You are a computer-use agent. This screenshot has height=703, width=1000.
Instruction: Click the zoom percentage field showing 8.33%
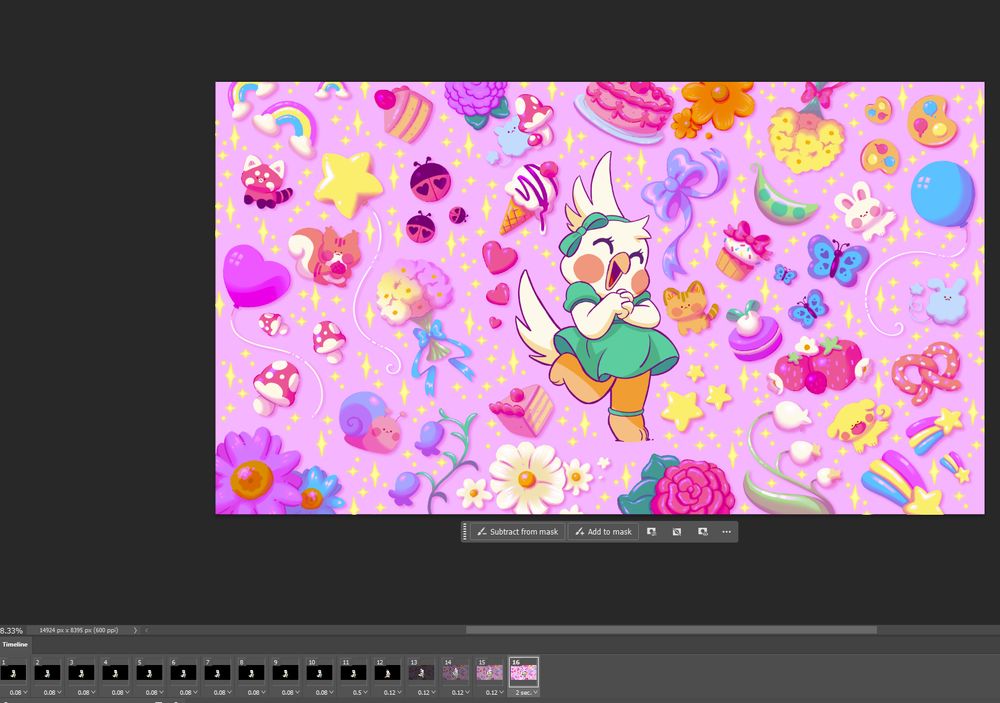pyautogui.click(x=12, y=631)
